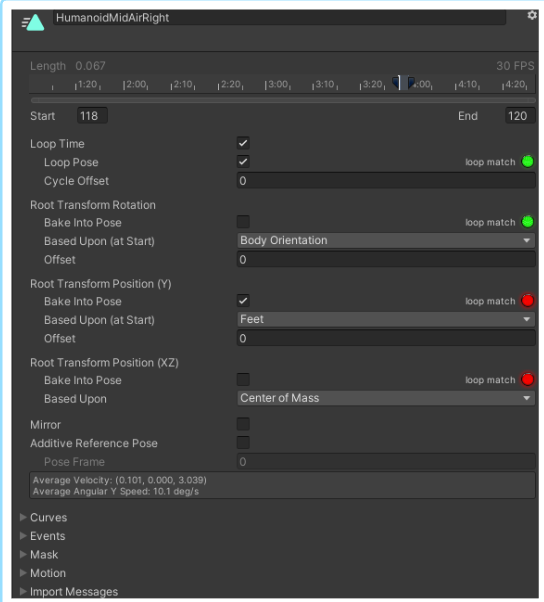This screenshot has height=602, width=544.
Task: Click the disabled Pose Frame field
Action: [386, 461]
